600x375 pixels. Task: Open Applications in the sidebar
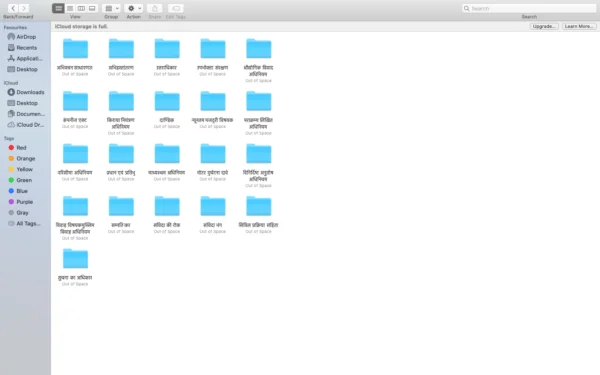pos(25,59)
